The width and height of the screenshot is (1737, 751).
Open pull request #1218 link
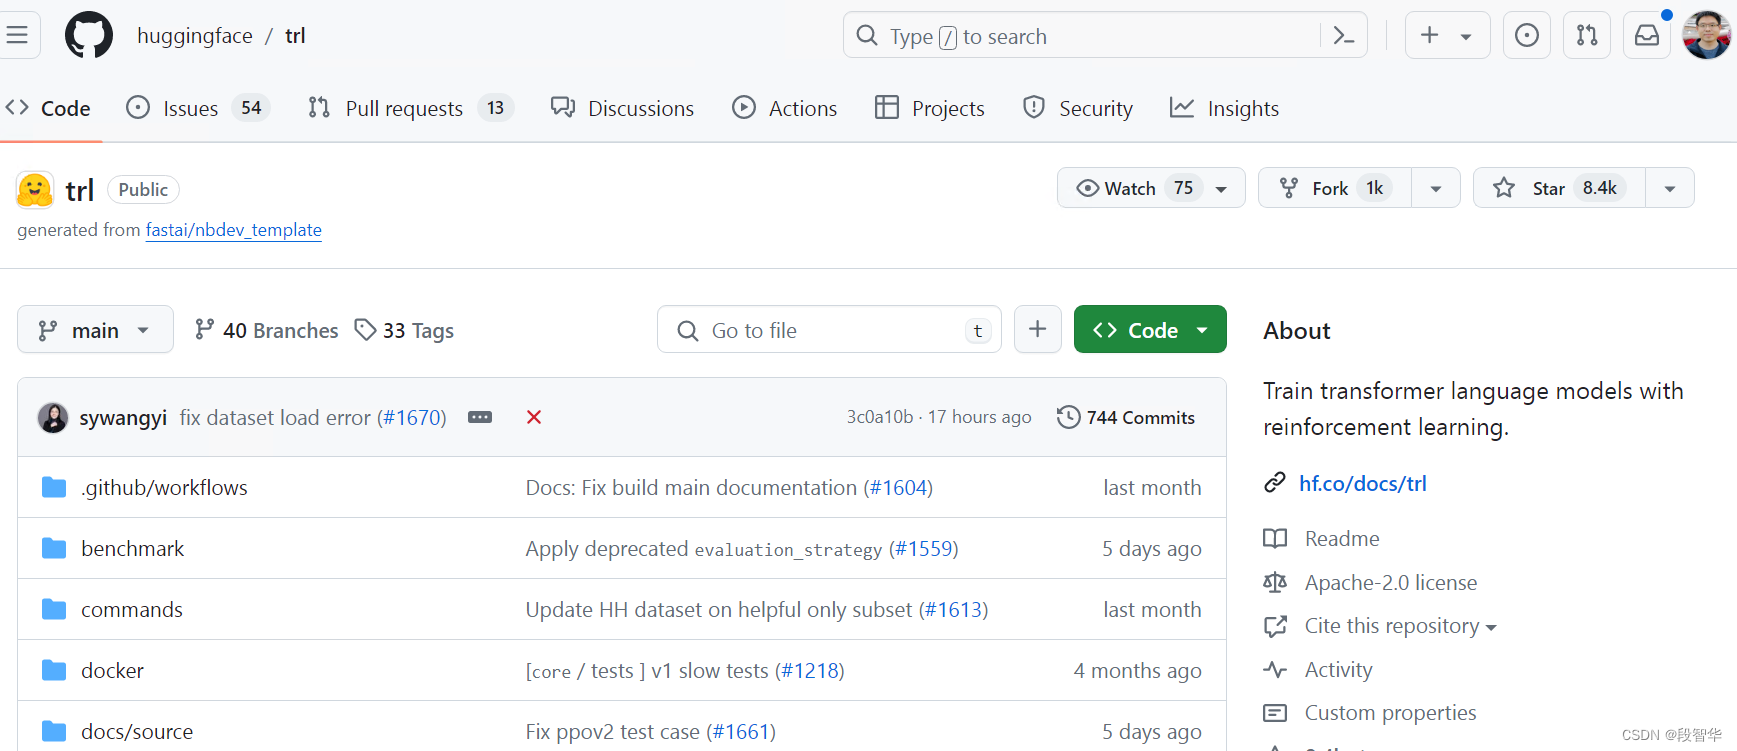(810, 671)
